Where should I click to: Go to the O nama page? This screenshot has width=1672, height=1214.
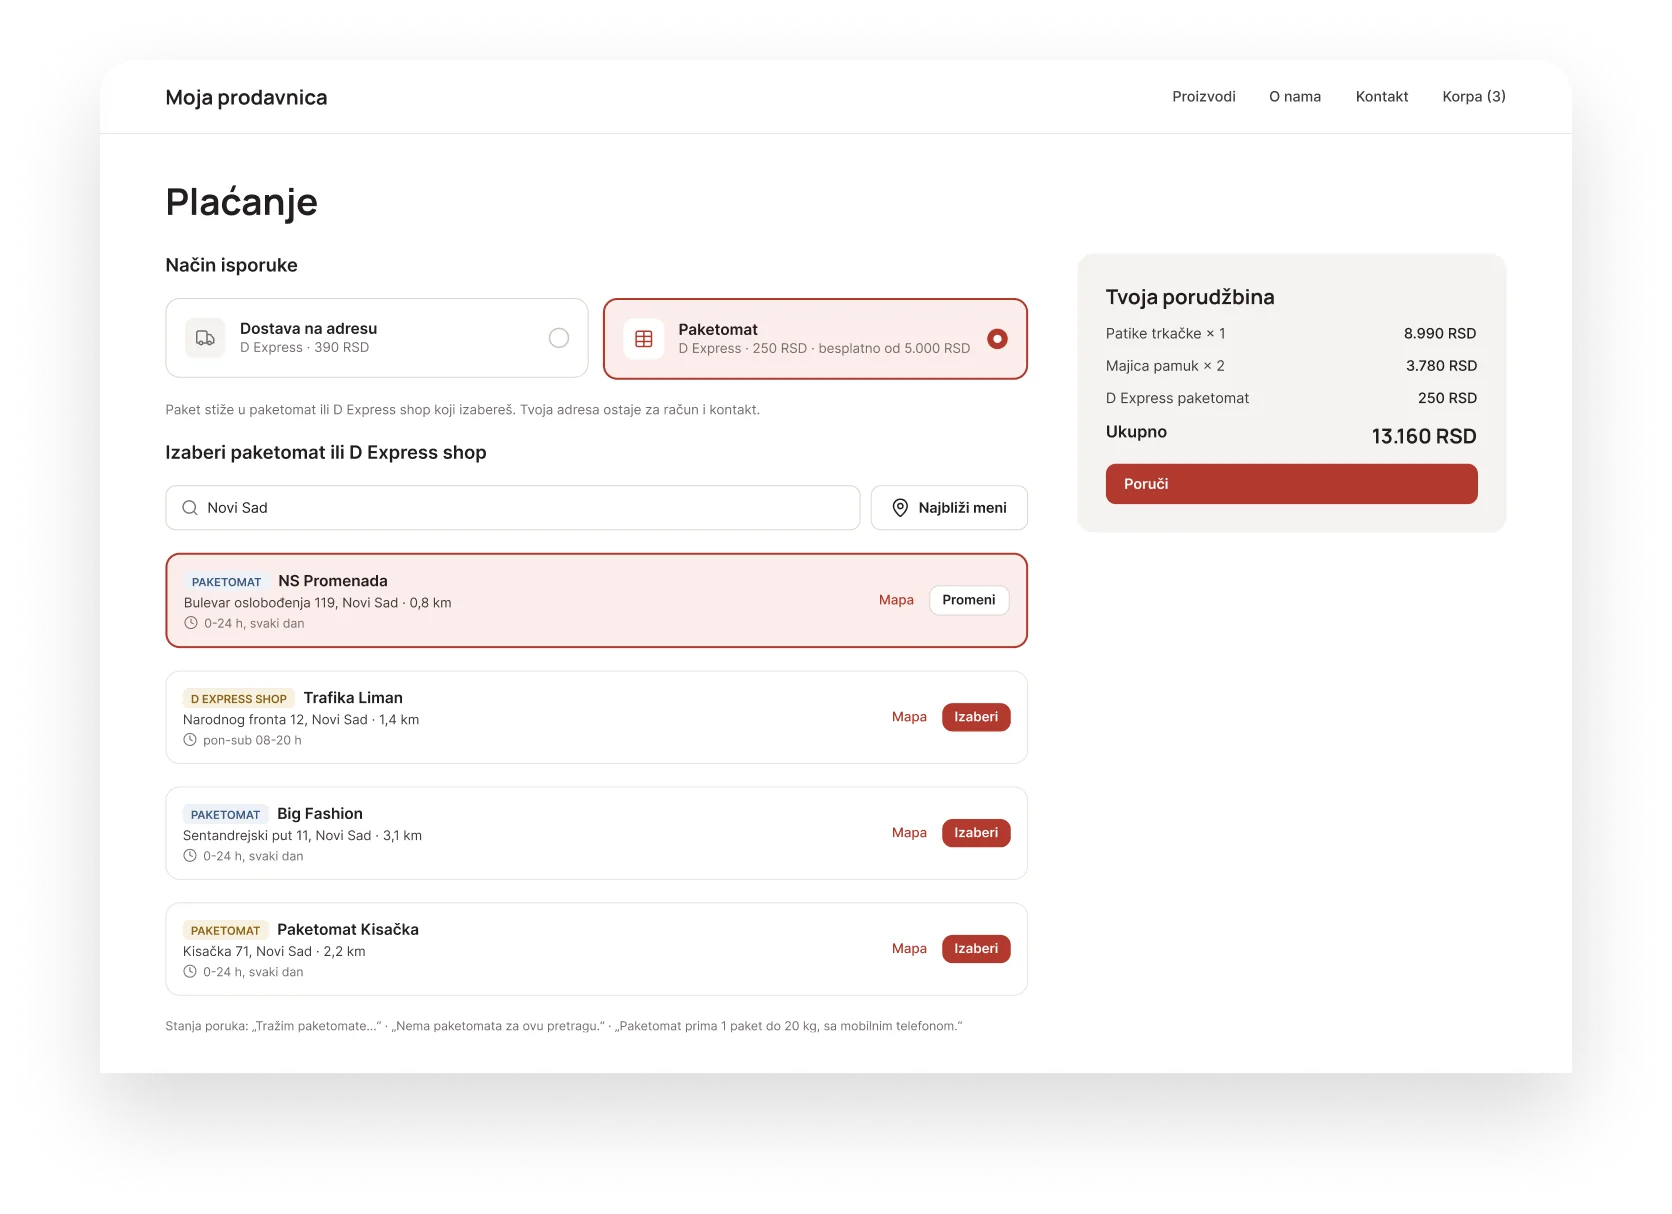coord(1295,97)
